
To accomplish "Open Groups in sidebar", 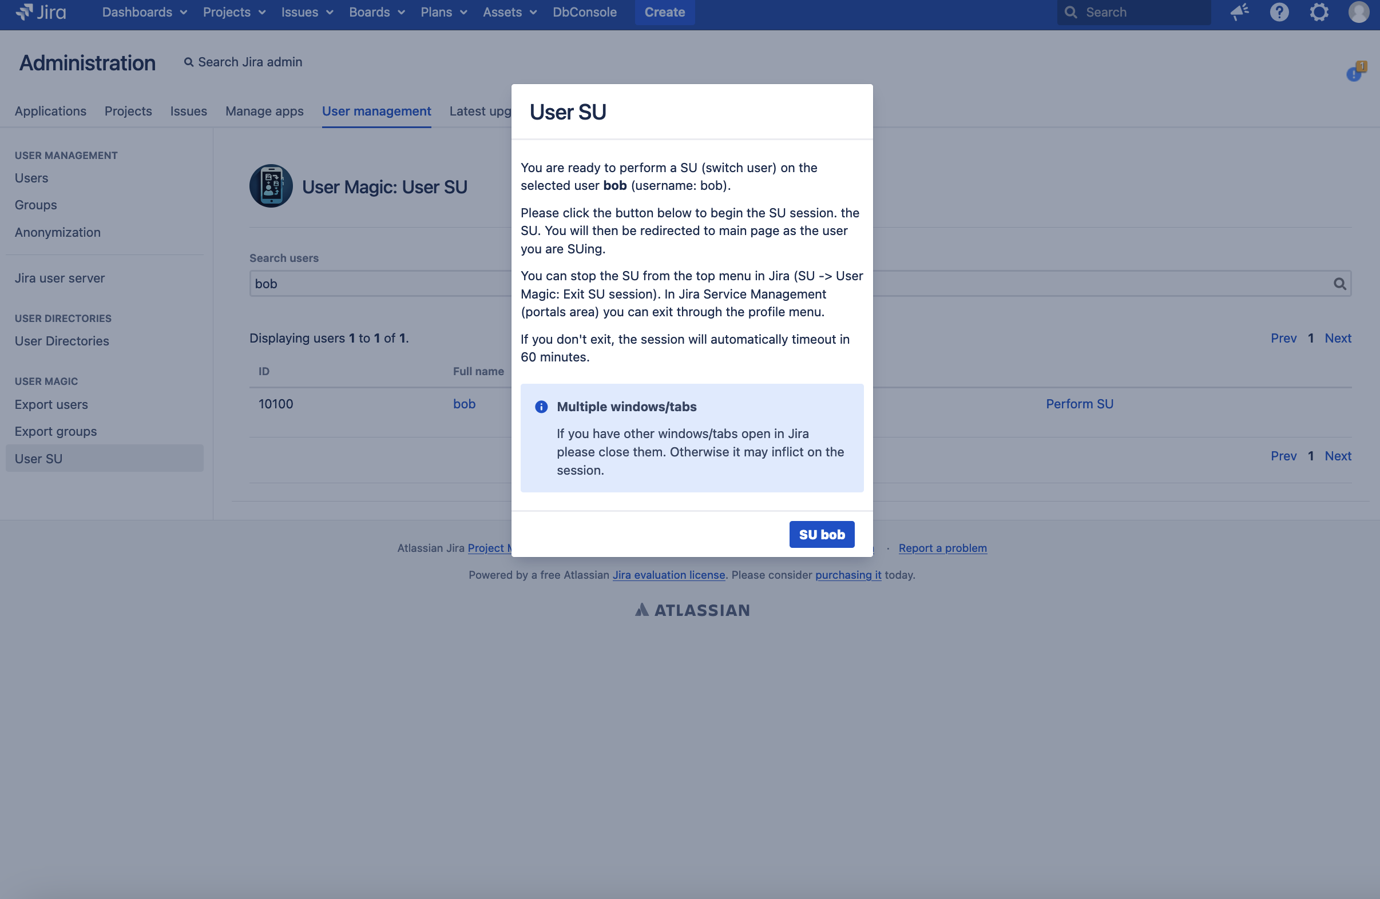I will coord(35,205).
